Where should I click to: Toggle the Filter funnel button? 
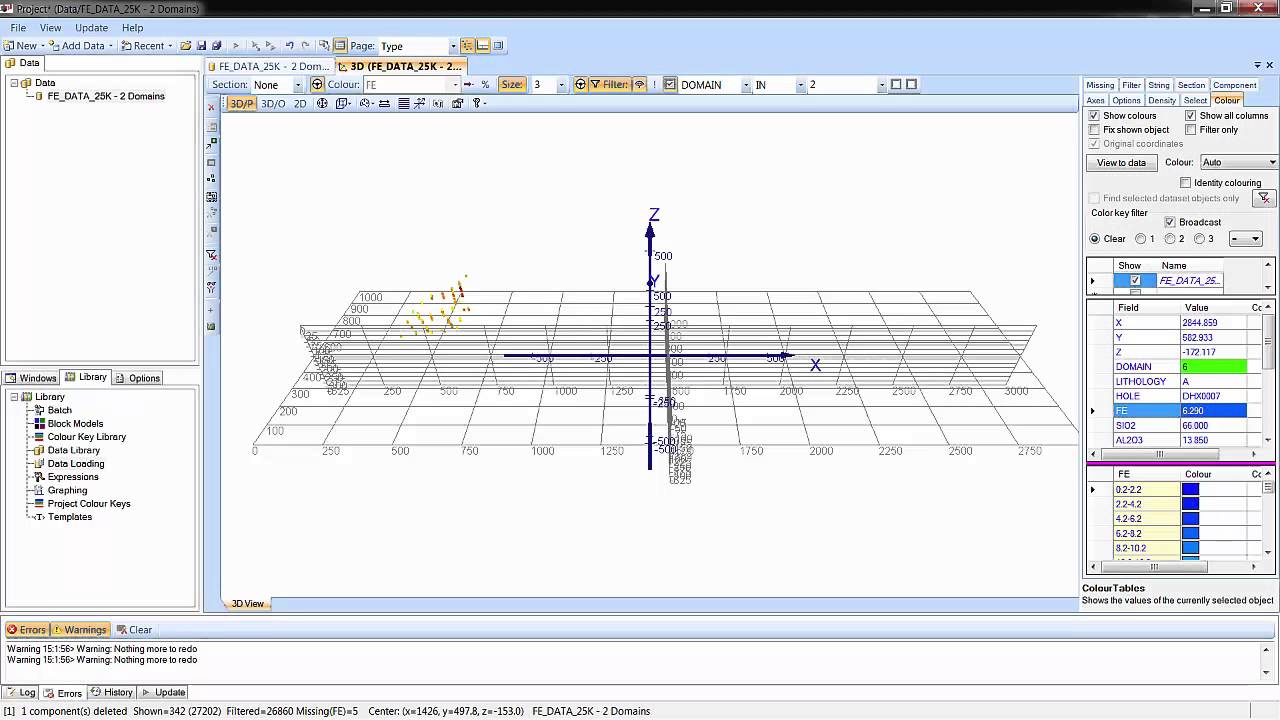609,85
